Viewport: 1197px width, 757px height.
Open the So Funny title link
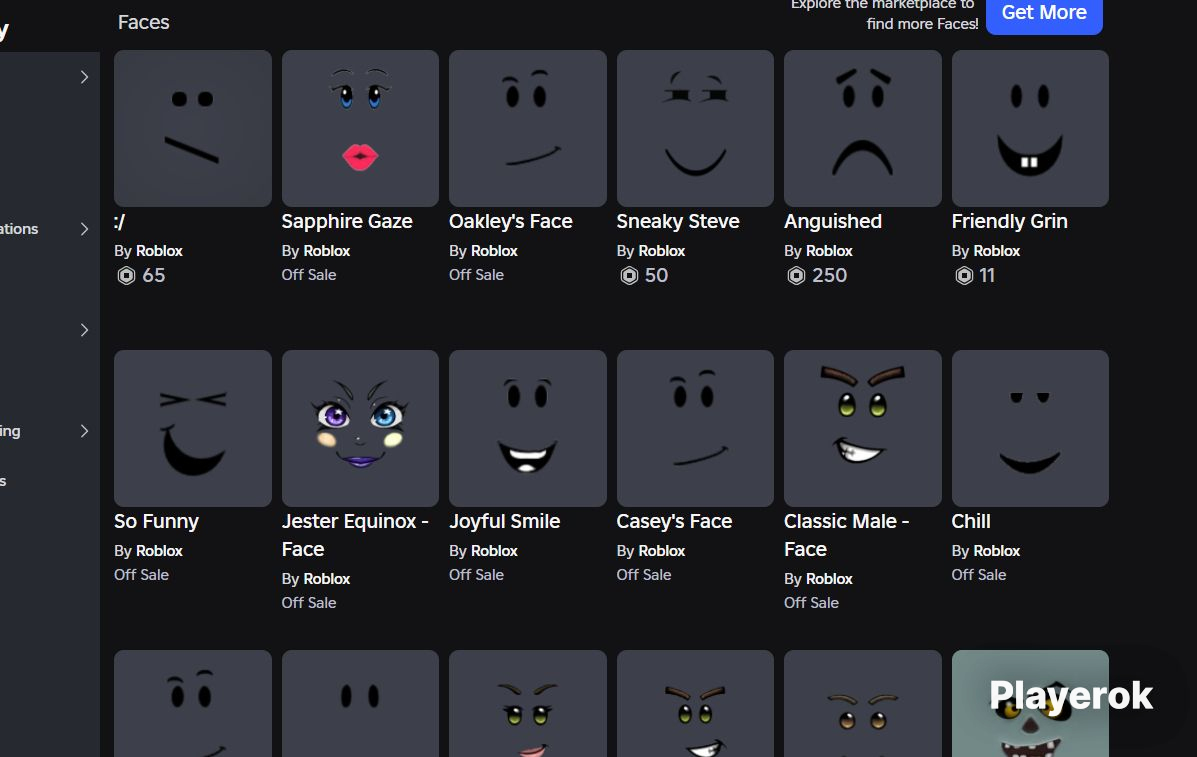156,521
